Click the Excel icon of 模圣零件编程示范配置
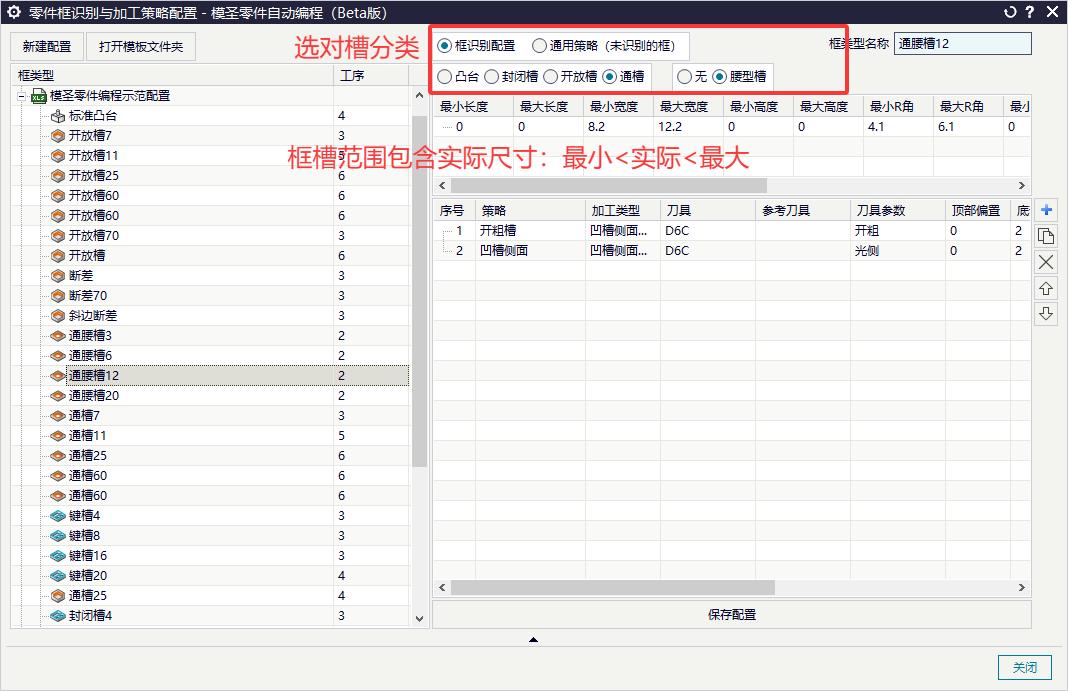 (39, 96)
